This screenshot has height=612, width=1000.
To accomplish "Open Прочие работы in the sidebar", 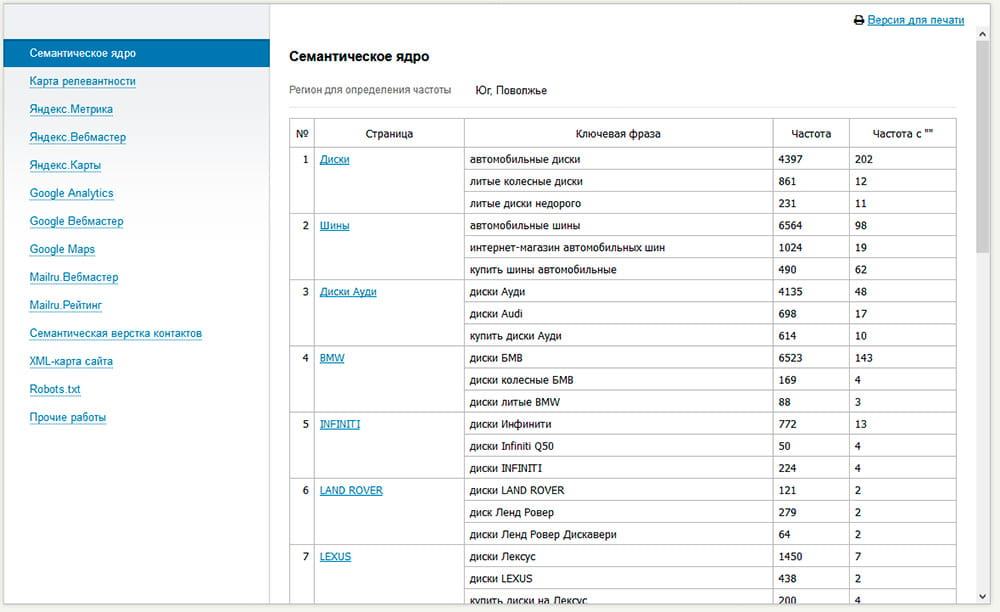I will [x=68, y=418].
